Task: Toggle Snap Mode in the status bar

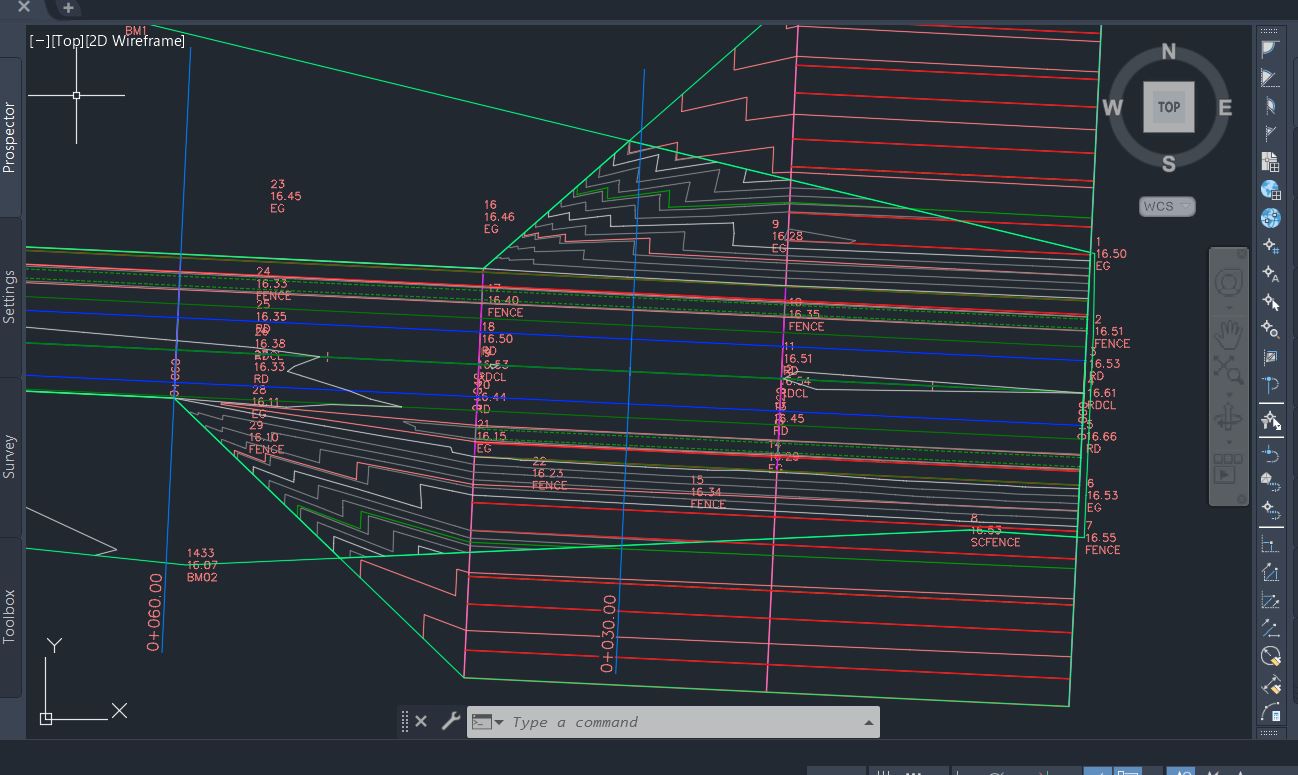Action: point(912,771)
